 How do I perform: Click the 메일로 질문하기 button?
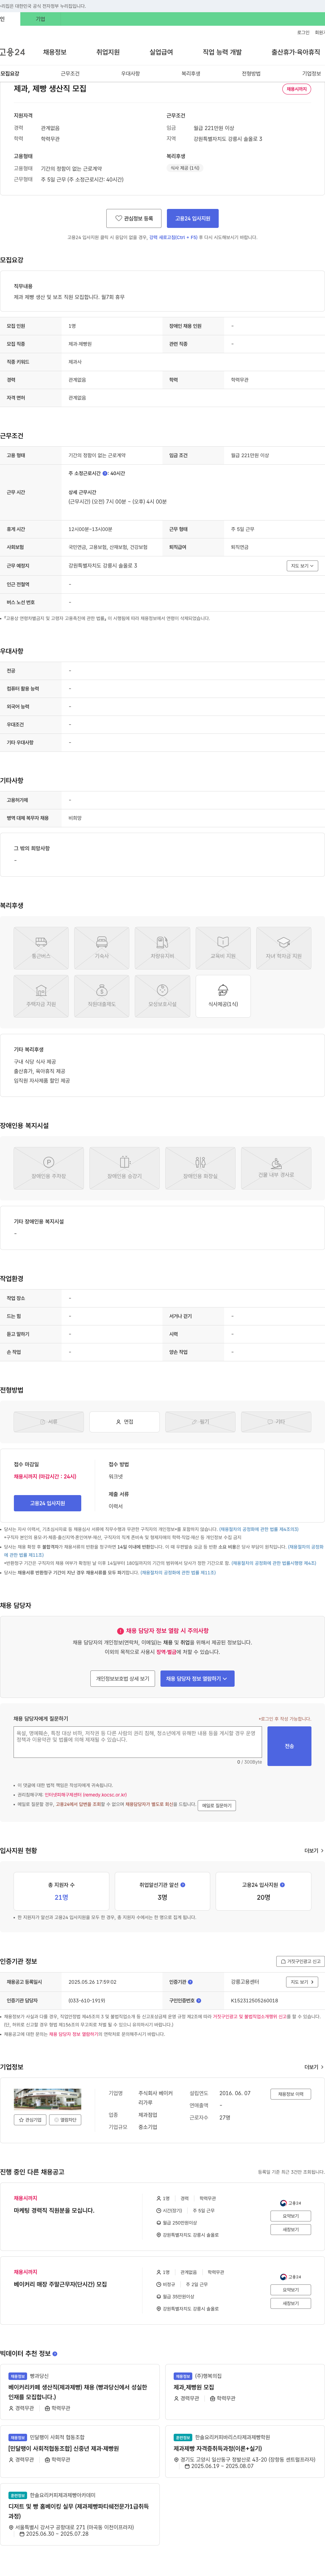217,1806
